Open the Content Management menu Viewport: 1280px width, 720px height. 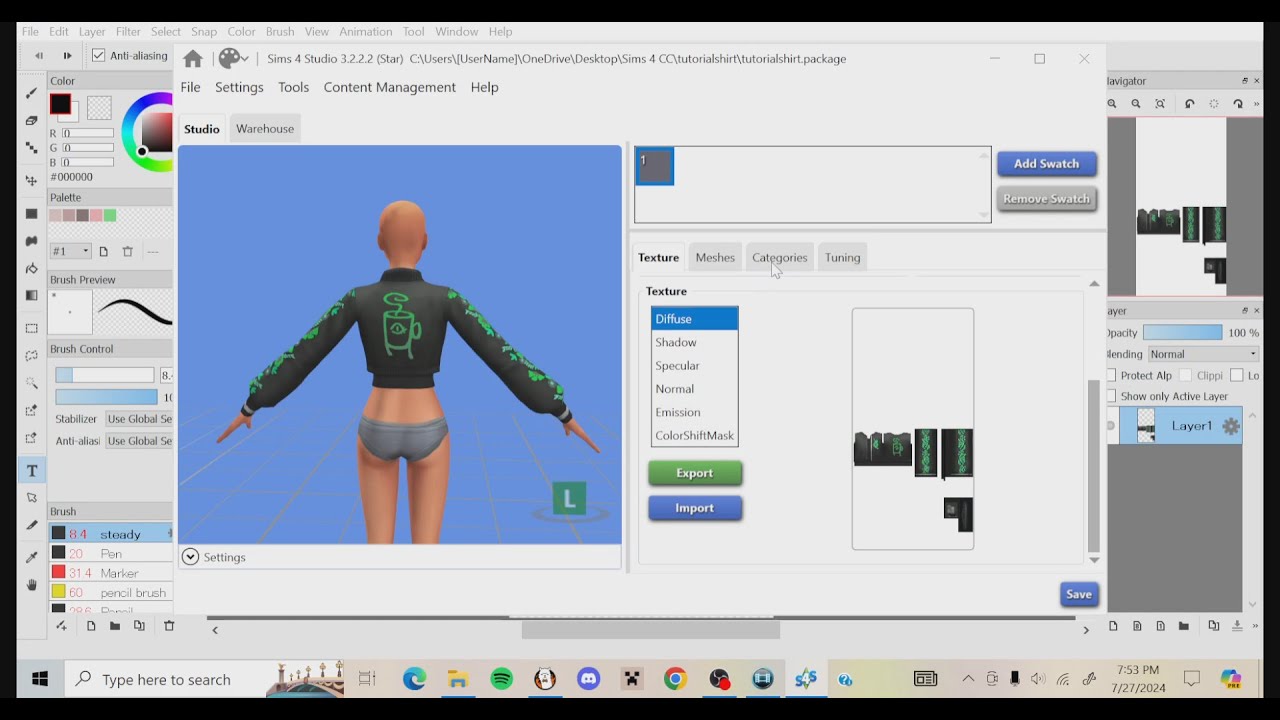pos(390,87)
